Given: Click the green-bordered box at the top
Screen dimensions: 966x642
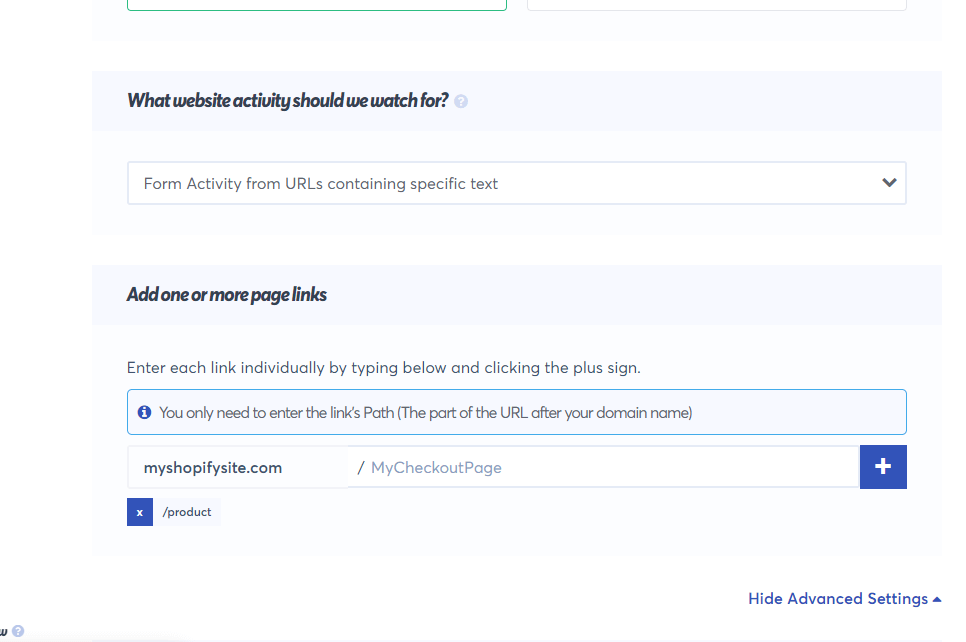Looking at the screenshot, I should [317, 5].
